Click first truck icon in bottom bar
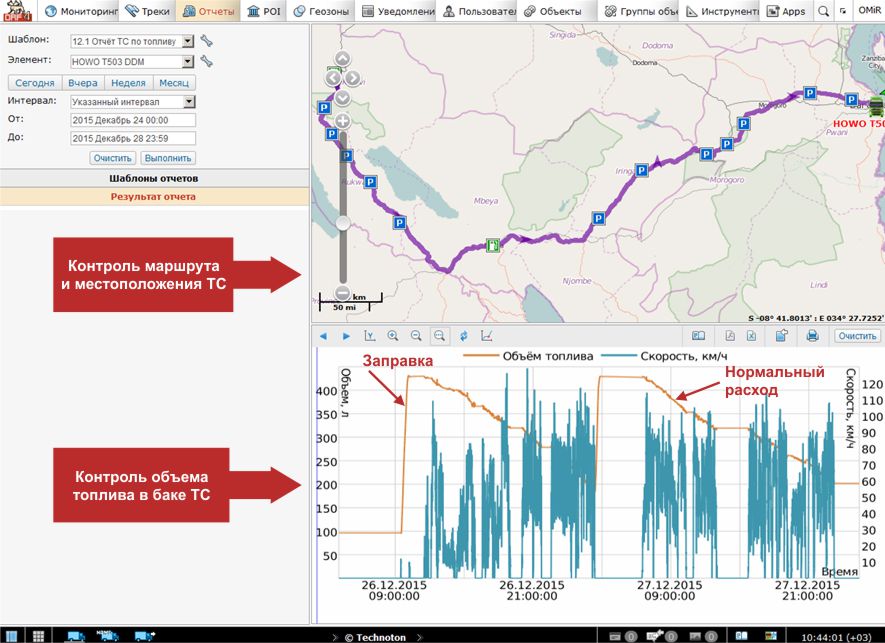 [x=75, y=636]
